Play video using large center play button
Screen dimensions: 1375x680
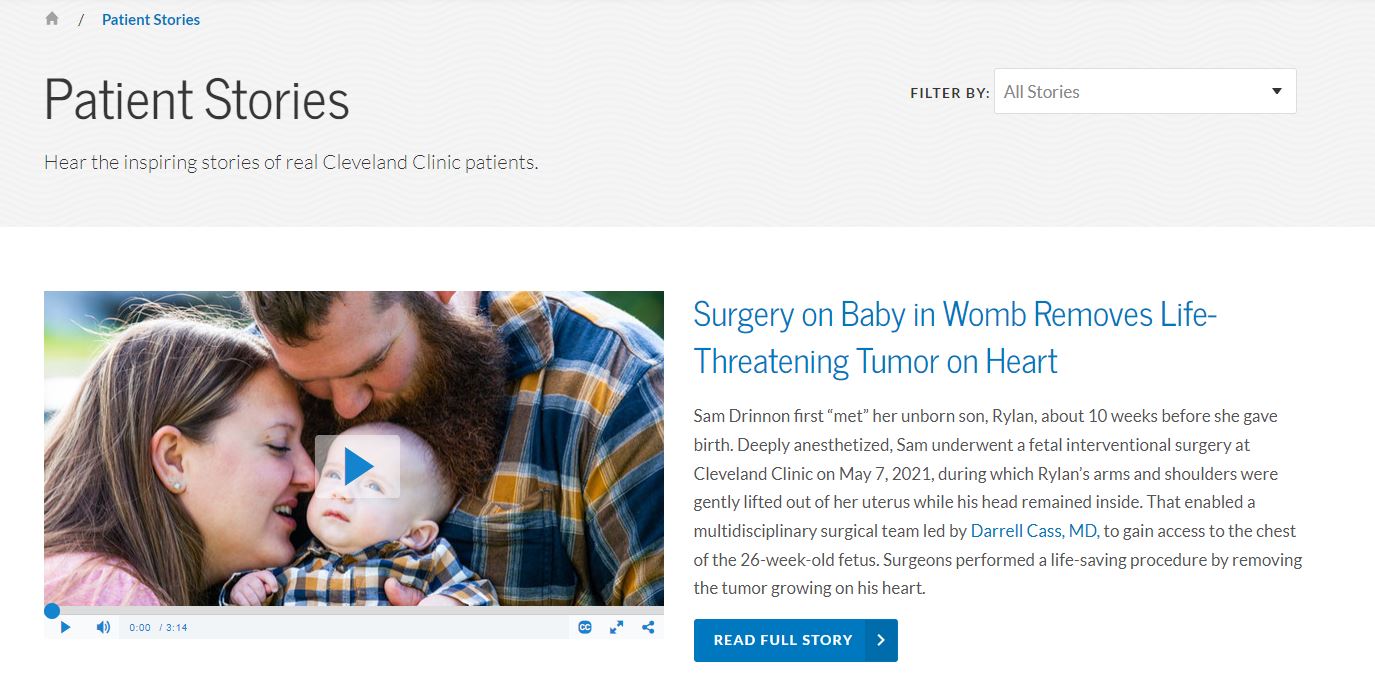tap(357, 466)
